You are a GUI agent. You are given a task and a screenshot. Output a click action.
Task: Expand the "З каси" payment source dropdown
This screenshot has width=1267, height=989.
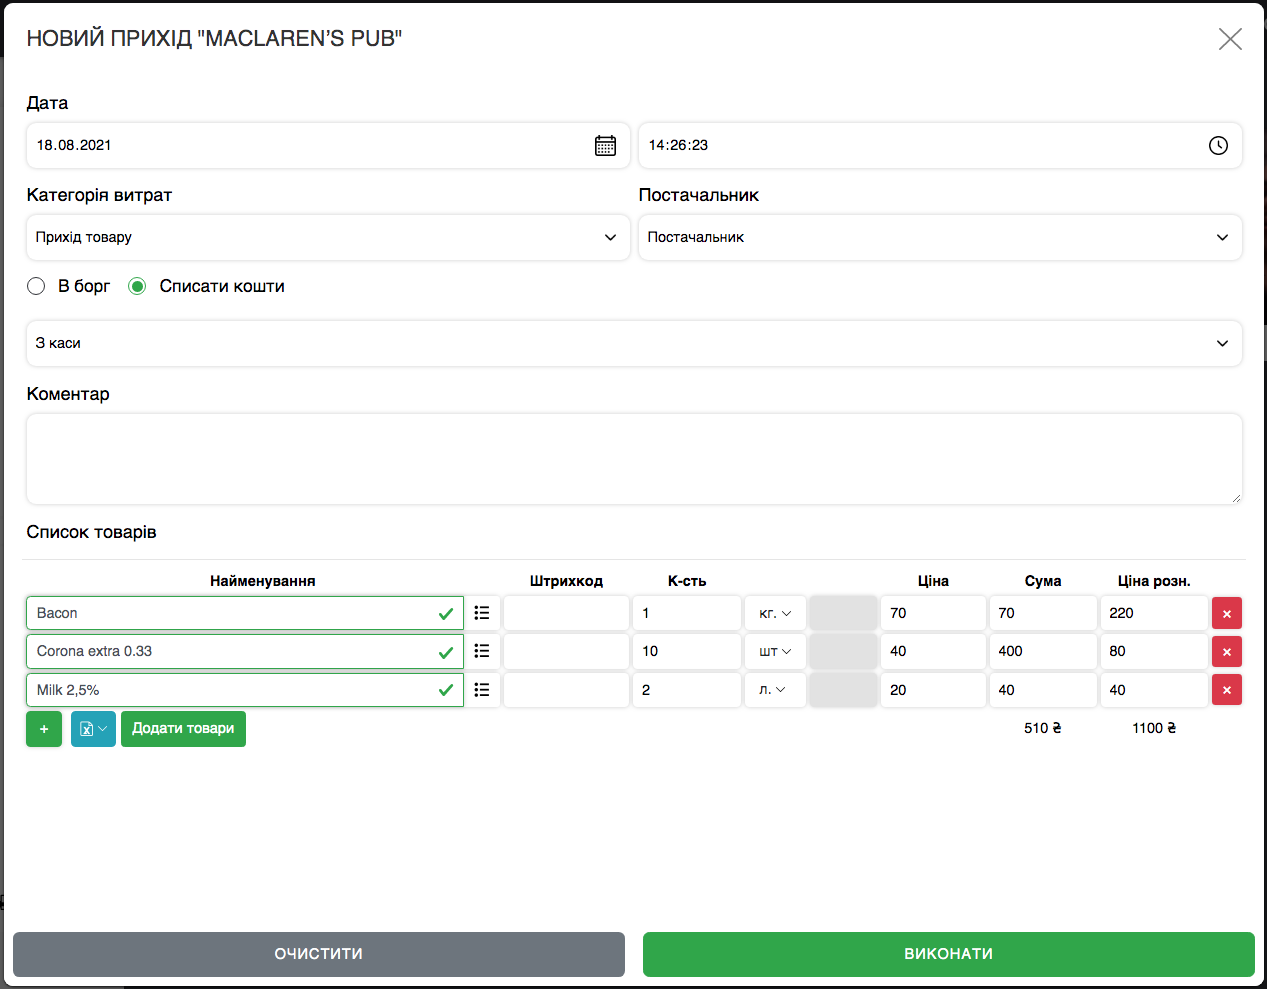[633, 343]
